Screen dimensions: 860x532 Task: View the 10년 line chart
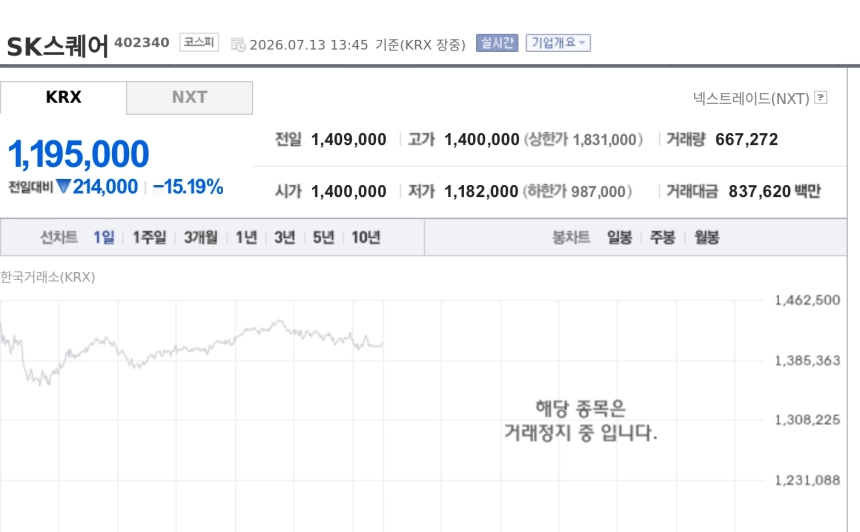click(x=366, y=237)
